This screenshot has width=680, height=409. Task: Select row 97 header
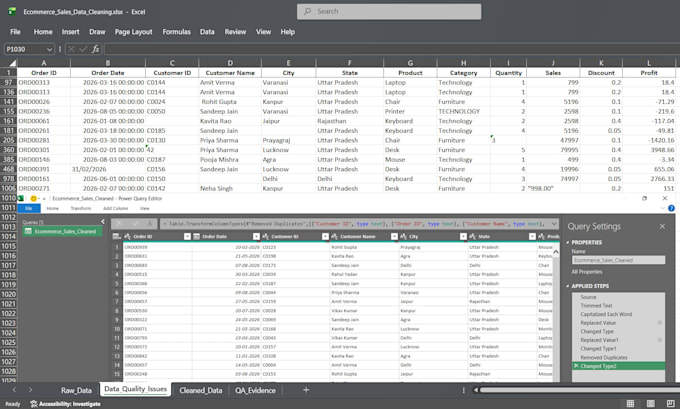pos(8,82)
